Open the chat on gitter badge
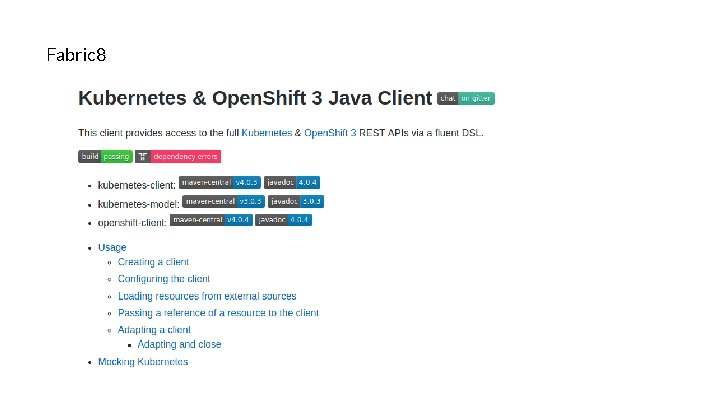720x405 pixels. 466,98
